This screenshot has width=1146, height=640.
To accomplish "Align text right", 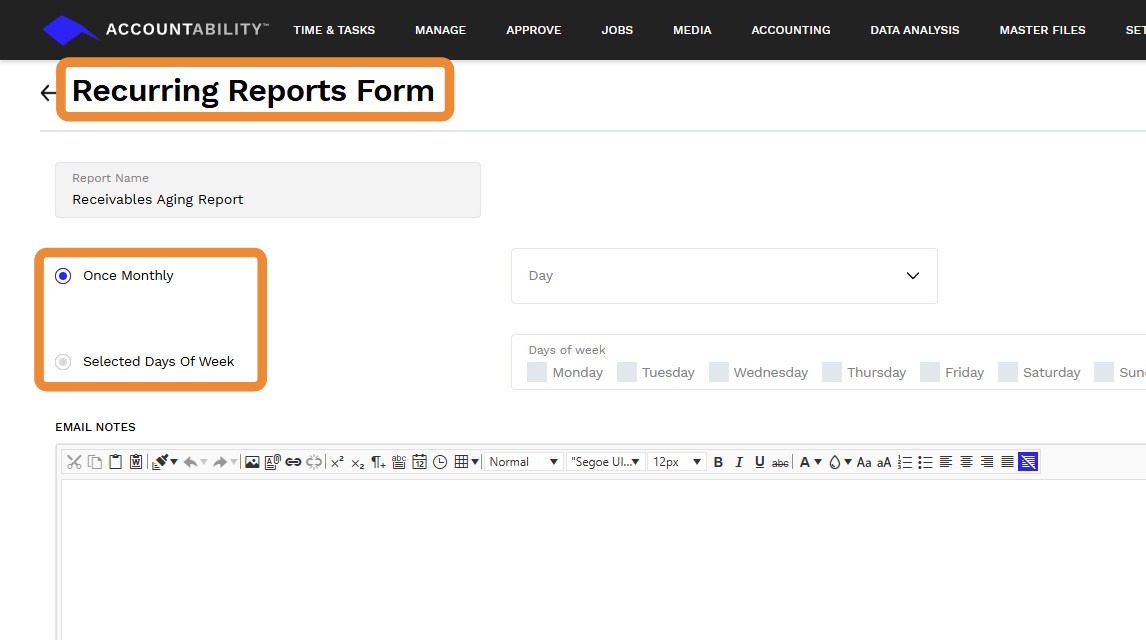I will (x=987, y=462).
